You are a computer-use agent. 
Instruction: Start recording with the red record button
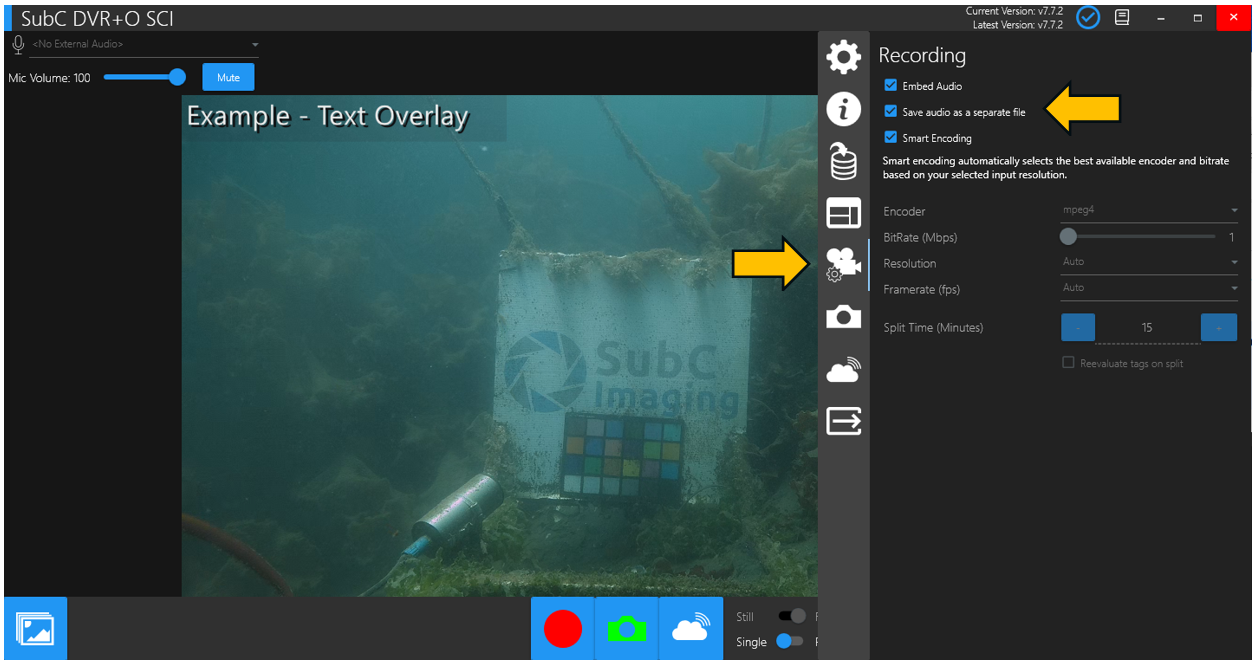point(562,629)
